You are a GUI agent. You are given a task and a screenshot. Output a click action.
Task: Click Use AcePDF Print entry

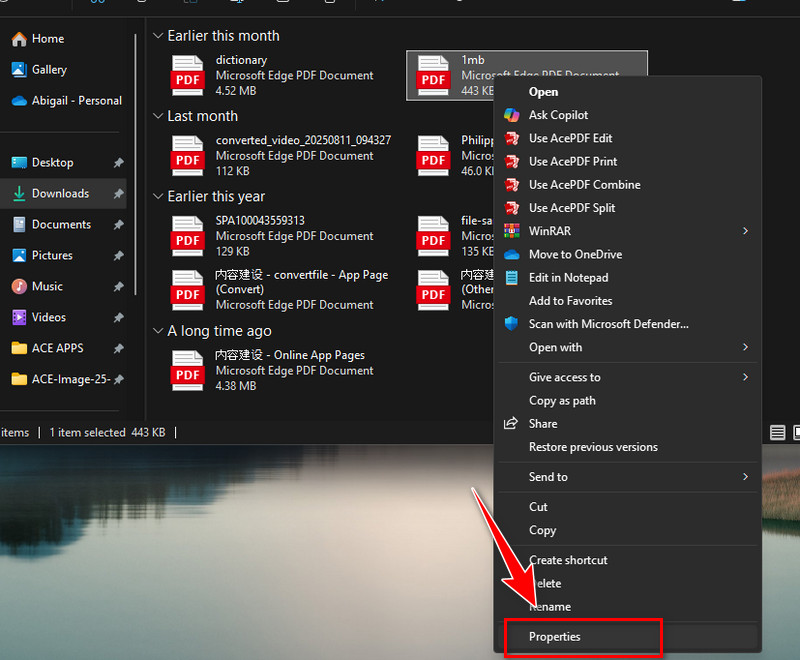coord(628,162)
